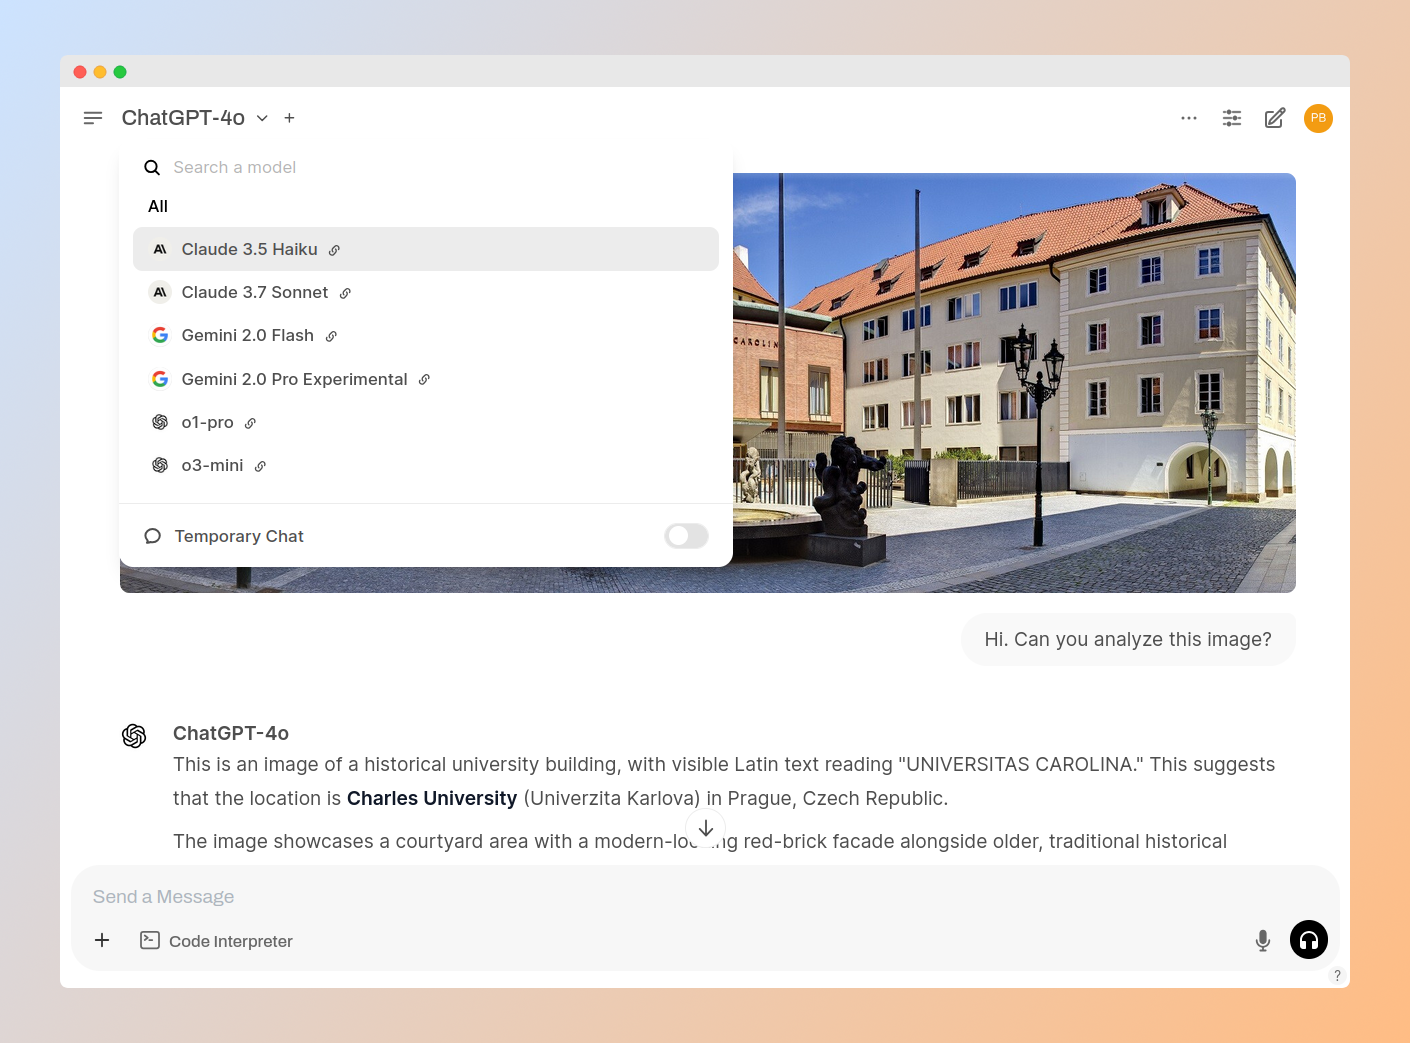Click the ChatGPT-4o response name label
Screen dimensions: 1410x1043
pos(231,733)
